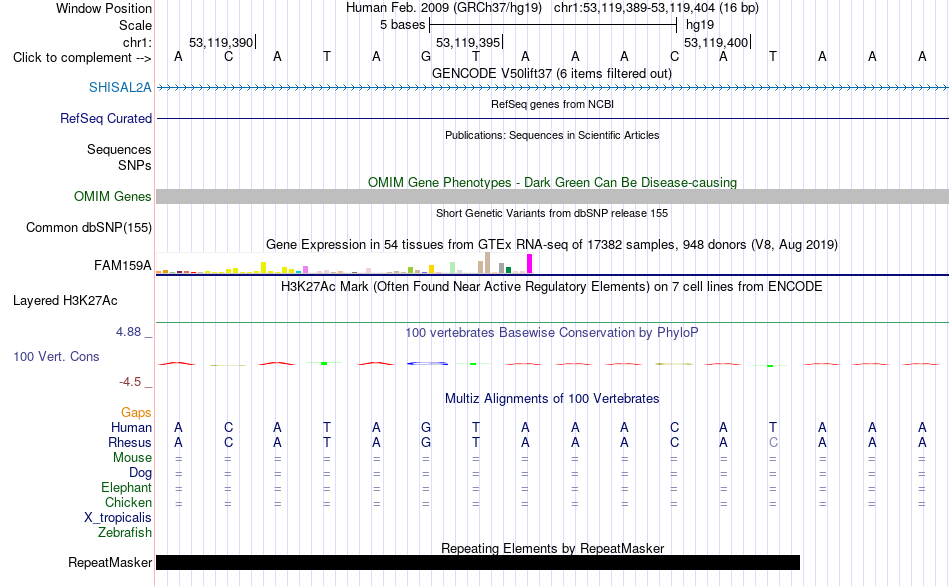Click the GTEx Gene Expression track title

coord(552,245)
